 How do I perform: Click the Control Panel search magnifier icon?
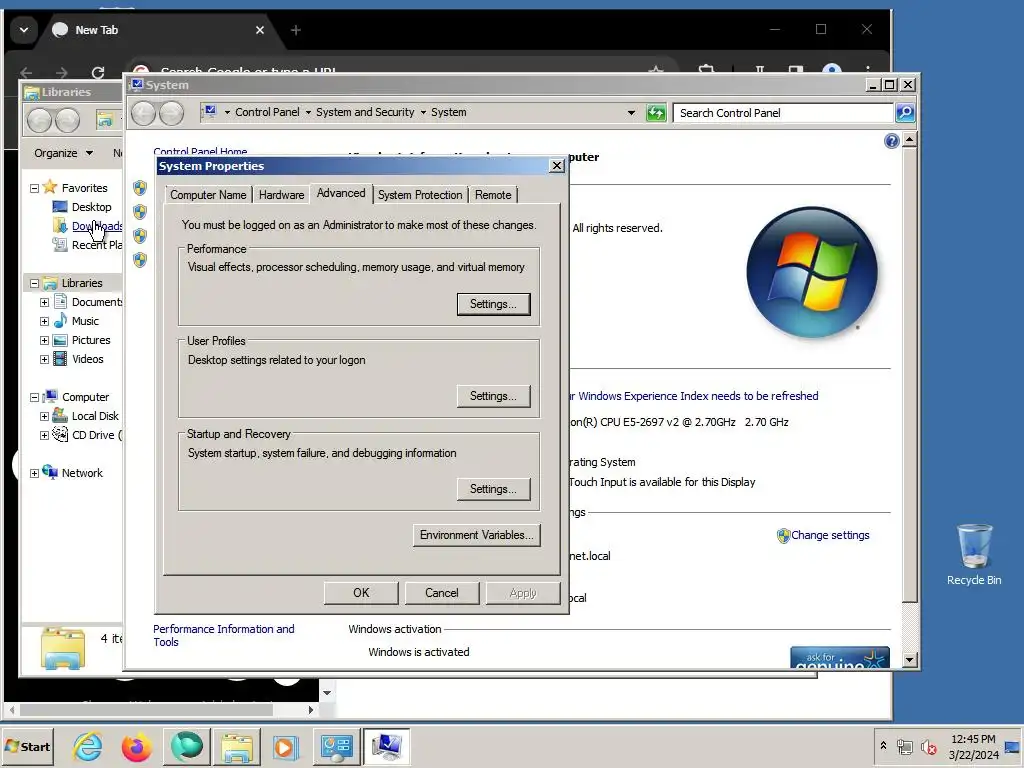pyautogui.click(x=904, y=113)
